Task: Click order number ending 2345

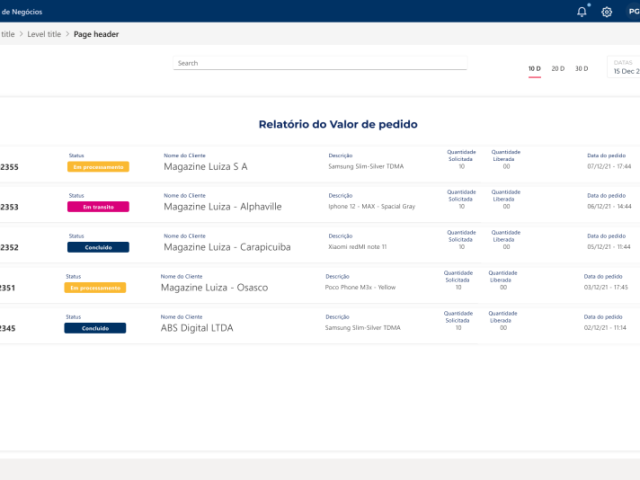Action: 7,328
